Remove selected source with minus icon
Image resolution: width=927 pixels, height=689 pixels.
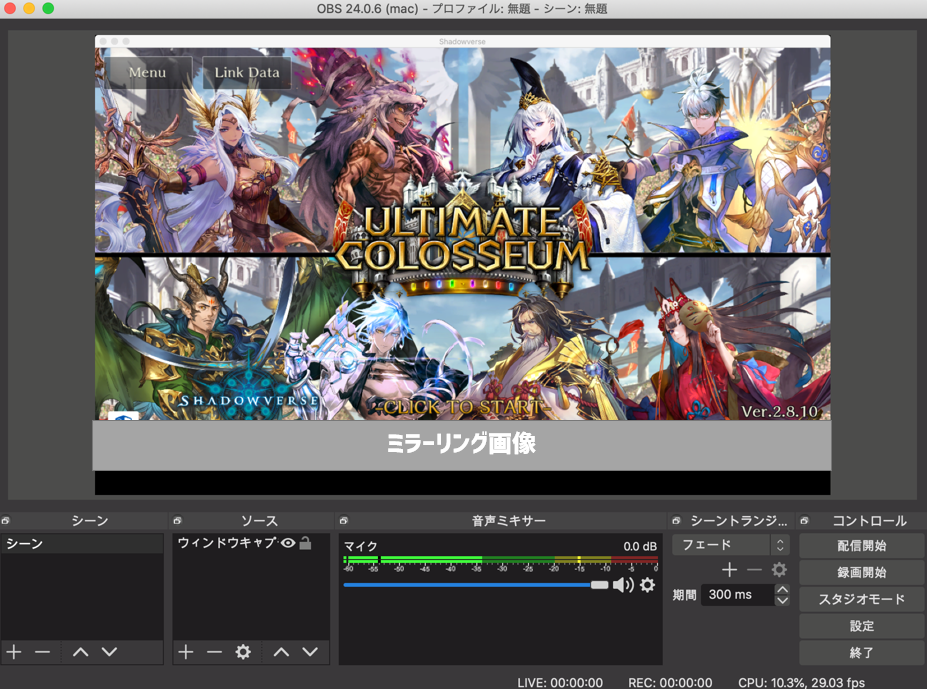pyautogui.click(x=215, y=652)
